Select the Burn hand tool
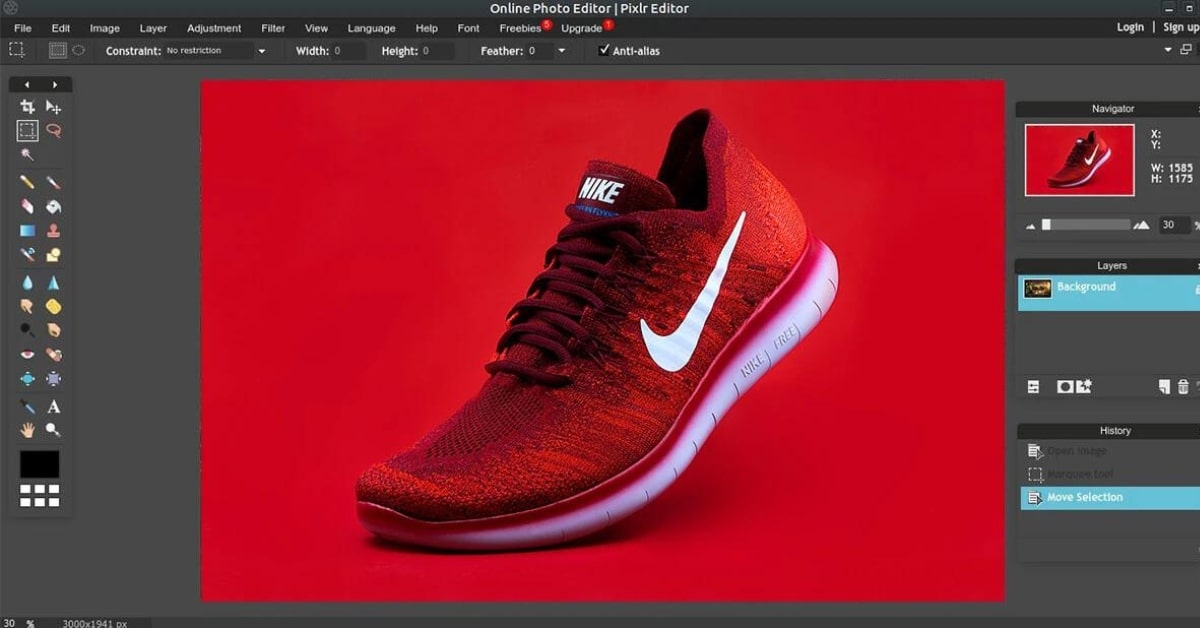The image size is (1200, 628). 53,329
